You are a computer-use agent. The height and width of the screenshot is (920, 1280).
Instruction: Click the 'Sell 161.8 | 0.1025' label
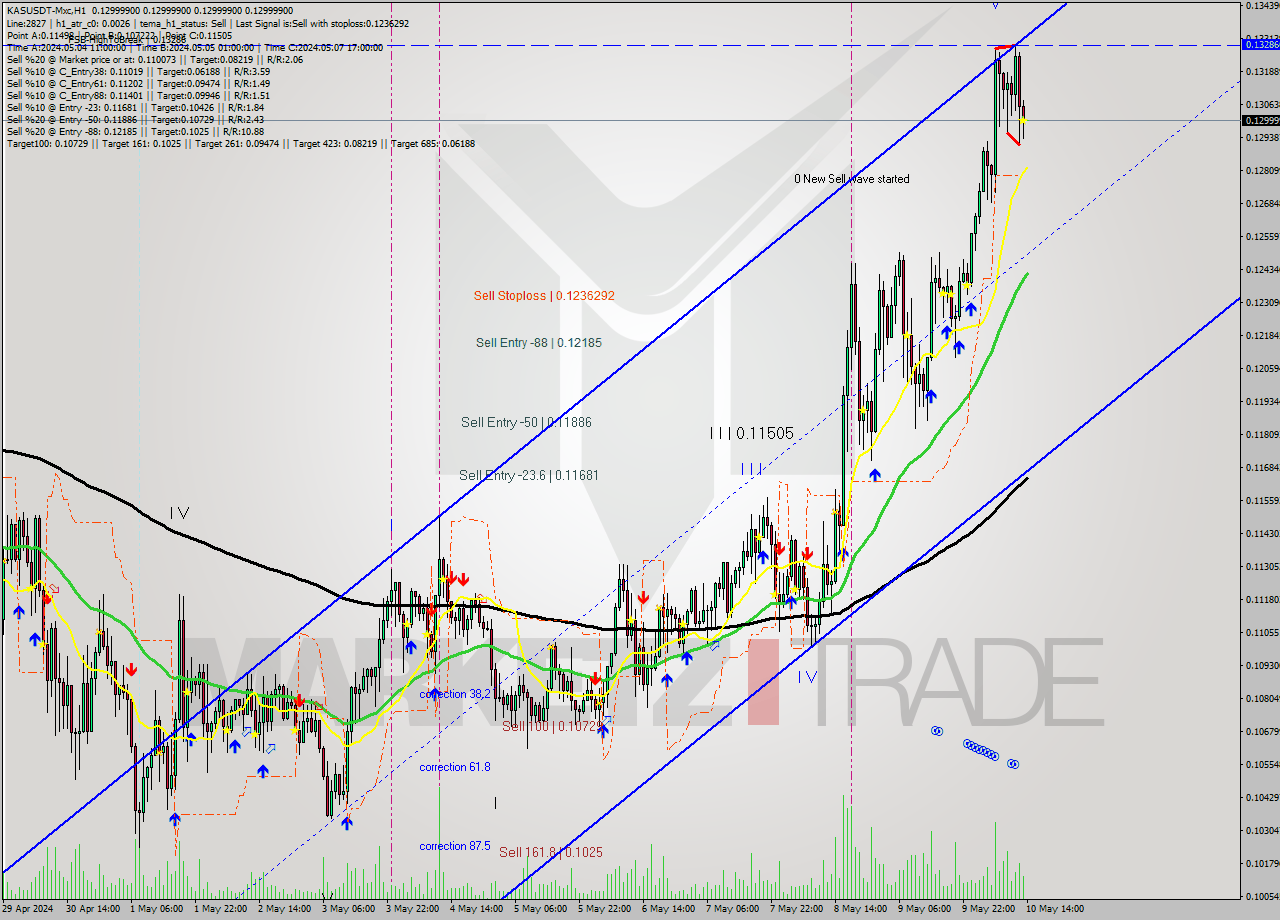point(551,853)
